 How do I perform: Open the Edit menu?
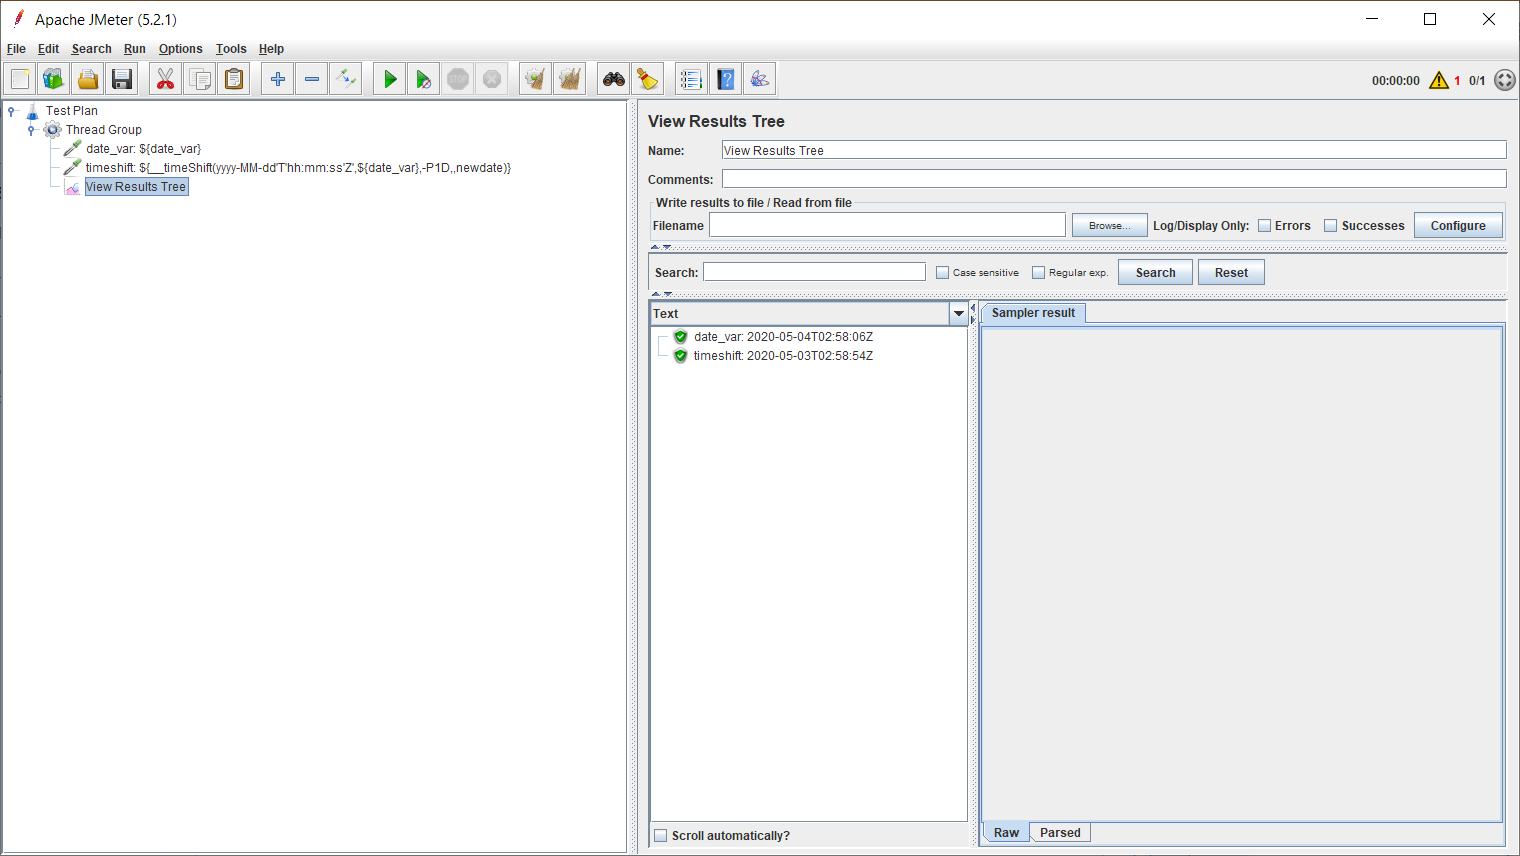[48, 49]
